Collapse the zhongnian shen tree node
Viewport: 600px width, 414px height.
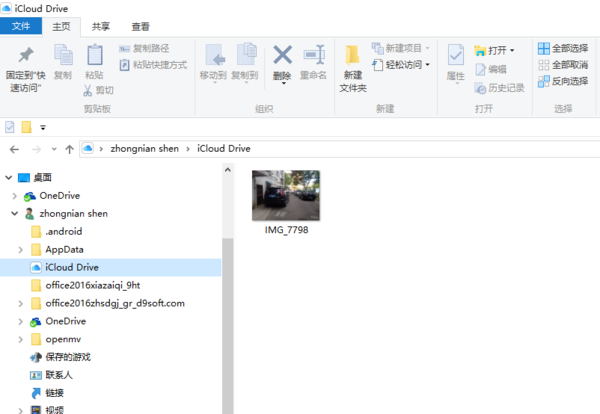click(x=13, y=213)
